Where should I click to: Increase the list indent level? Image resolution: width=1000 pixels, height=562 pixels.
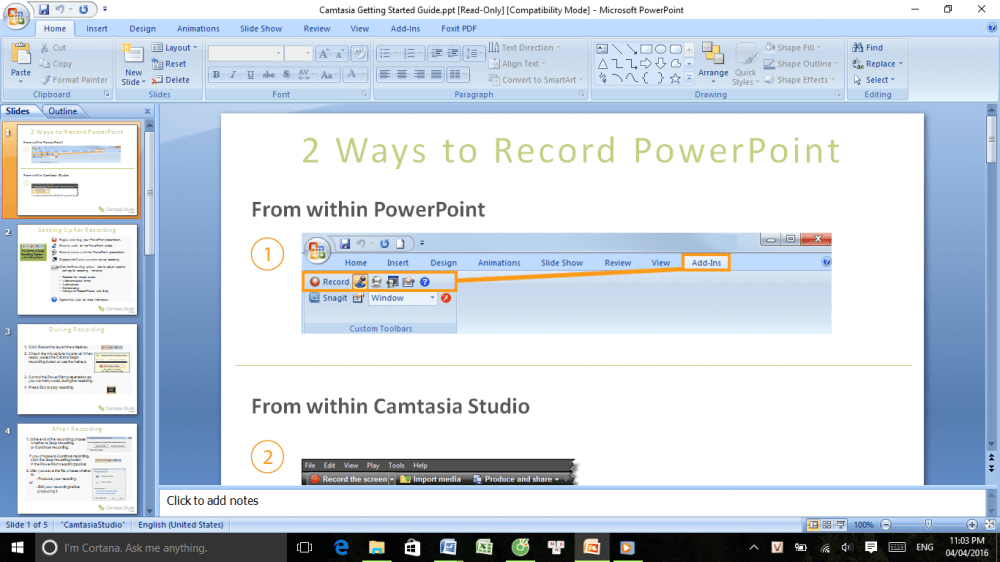tap(453, 54)
